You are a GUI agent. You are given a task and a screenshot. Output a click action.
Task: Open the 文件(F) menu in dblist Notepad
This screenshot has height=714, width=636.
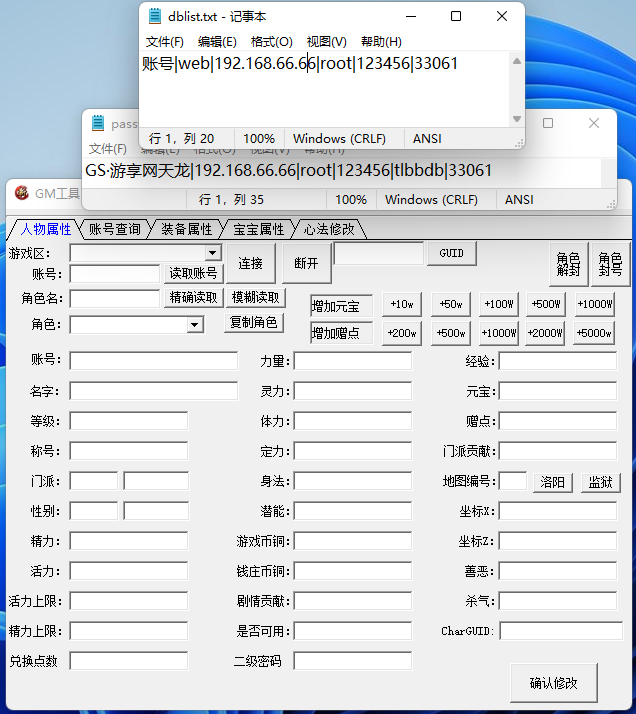pyautogui.click(x=165, y=42)
